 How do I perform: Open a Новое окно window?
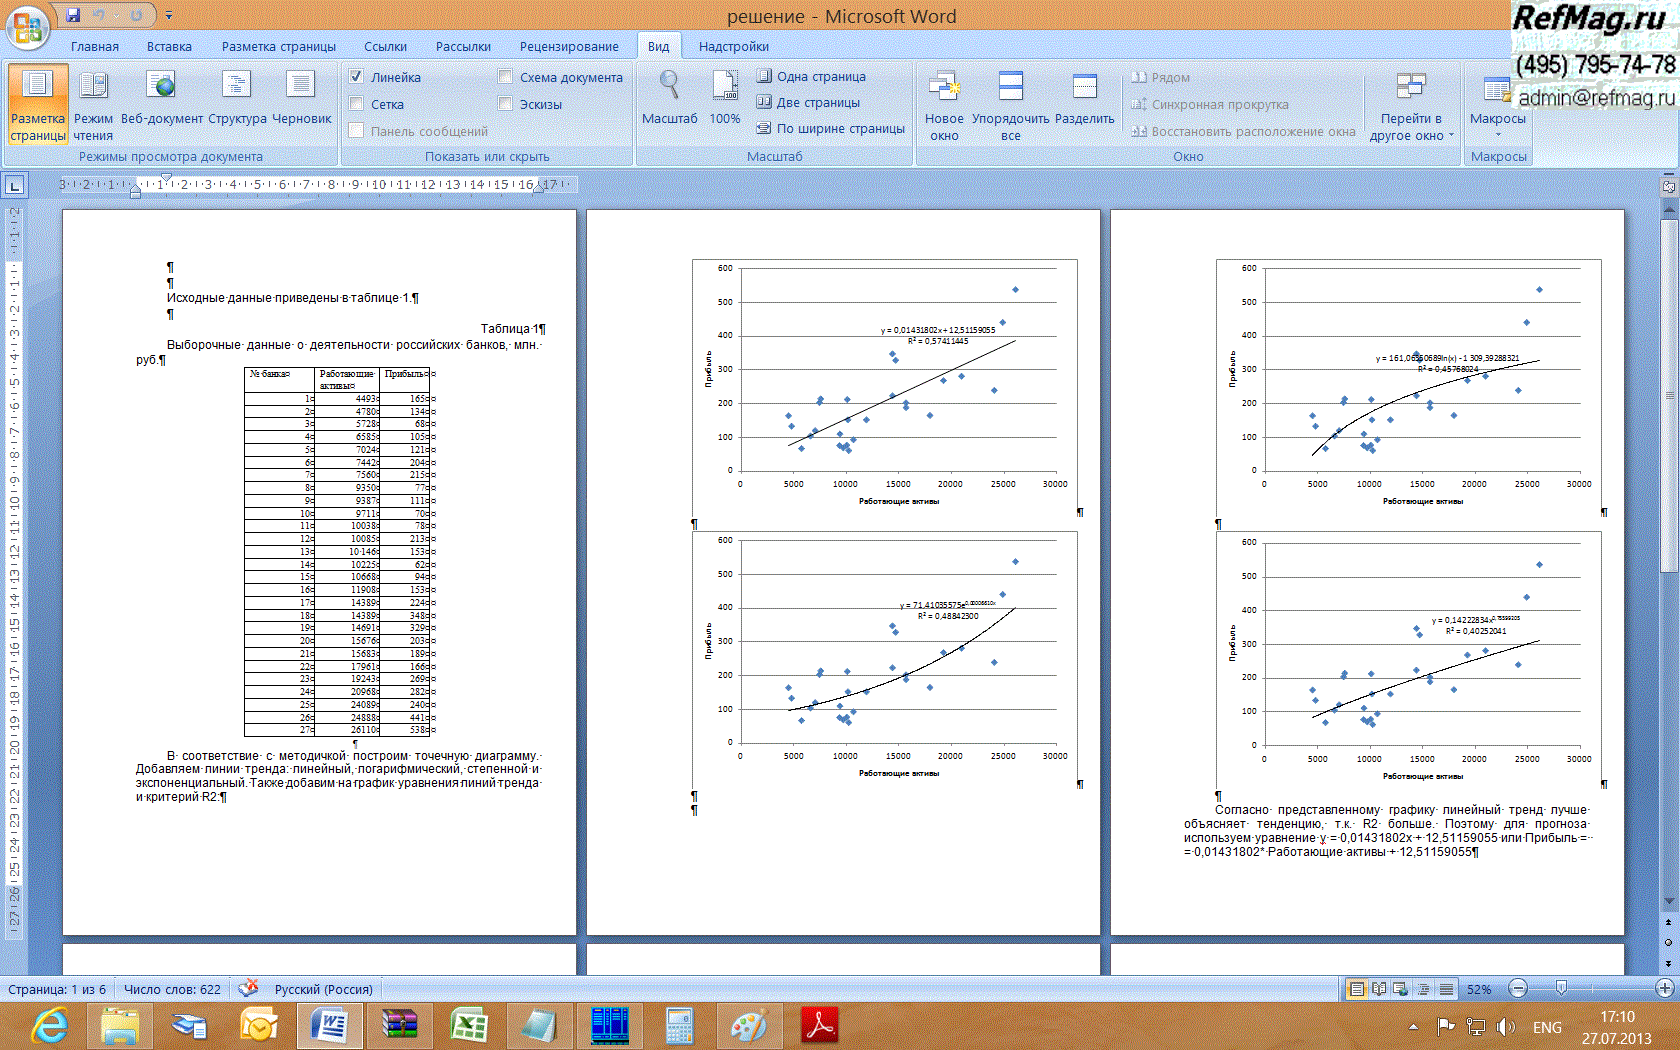pos(944,88)
